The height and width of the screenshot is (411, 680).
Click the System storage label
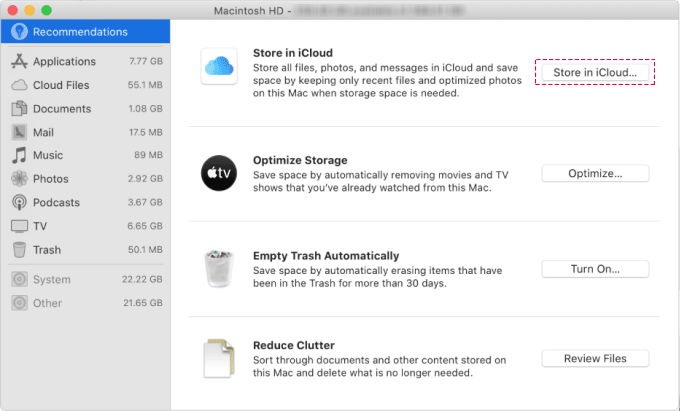point(52,279)
